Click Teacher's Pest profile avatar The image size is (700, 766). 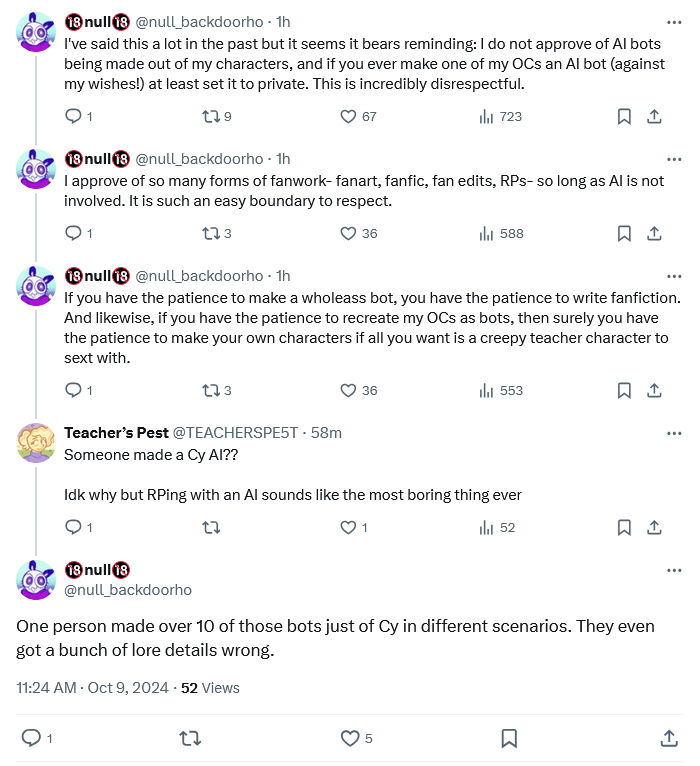tap(36, 443)
